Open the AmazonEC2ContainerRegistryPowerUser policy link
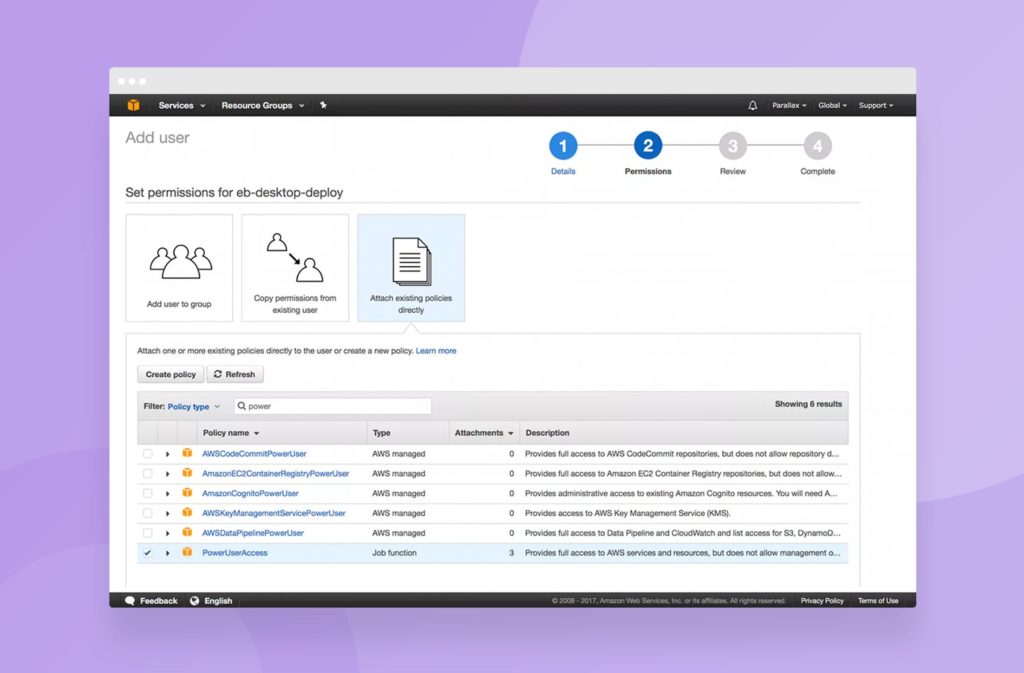Screen dimensions: 1024x673 coord(276,473)
